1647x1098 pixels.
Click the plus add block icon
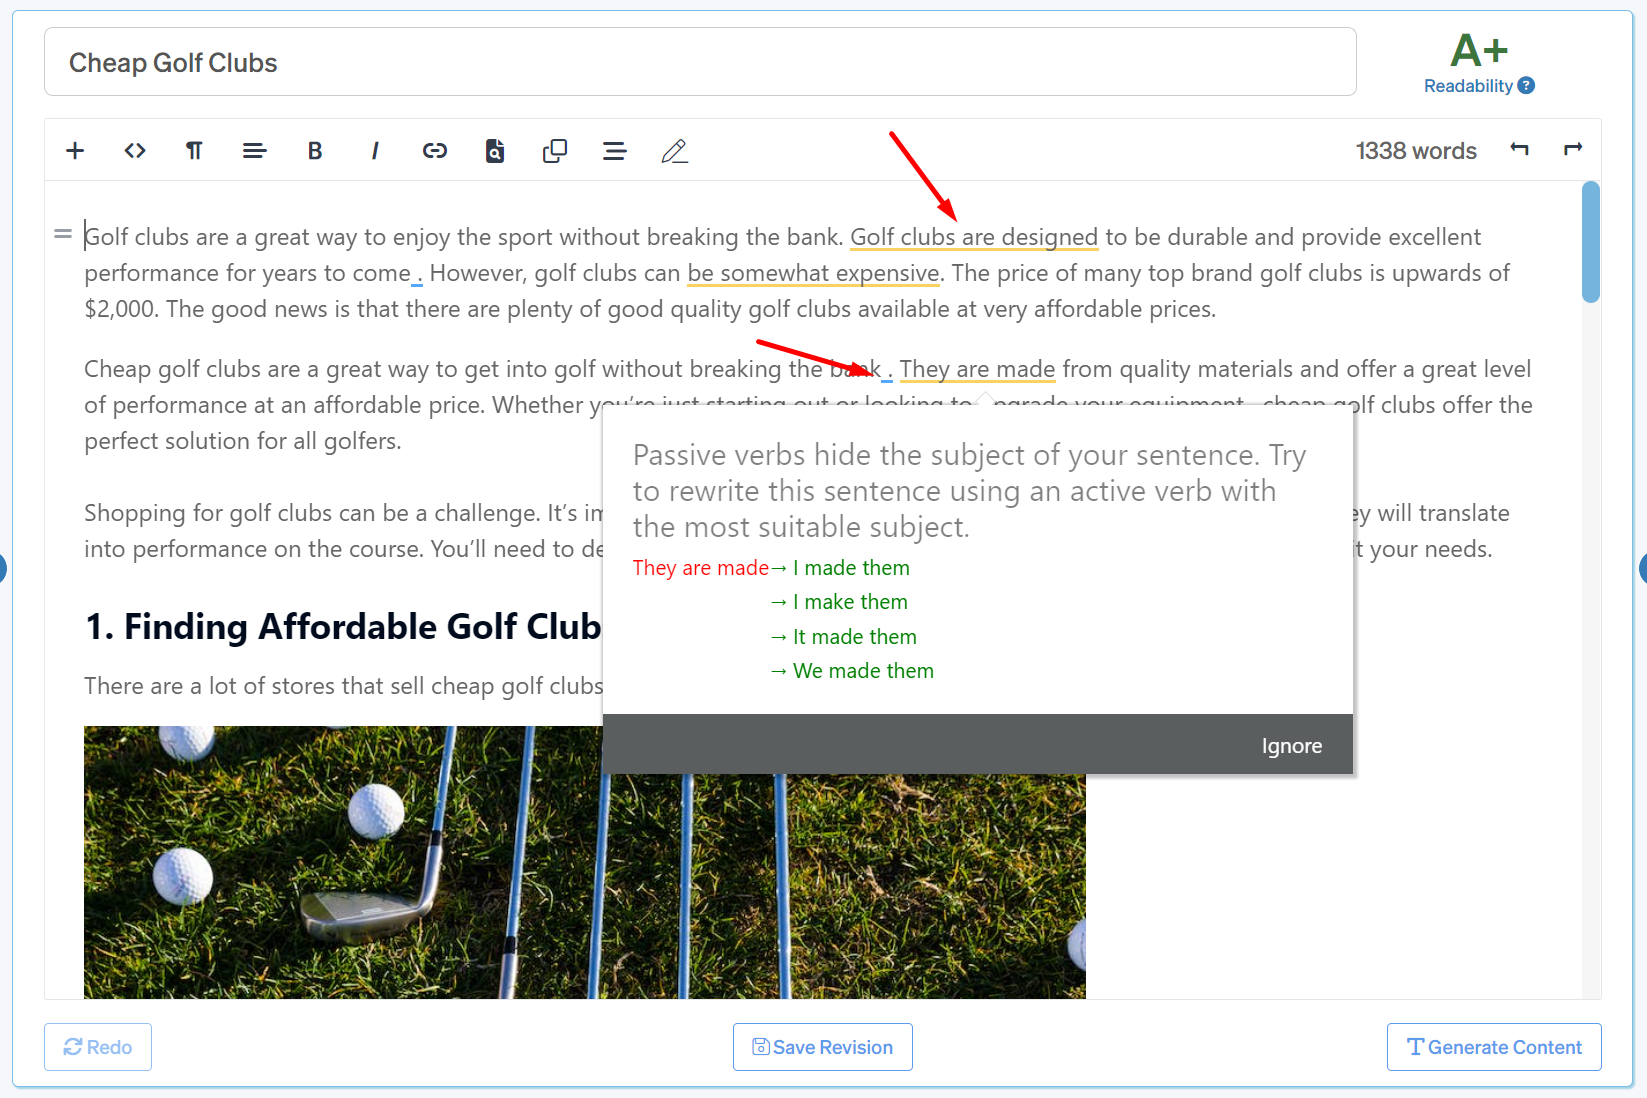tap(75, 151)
